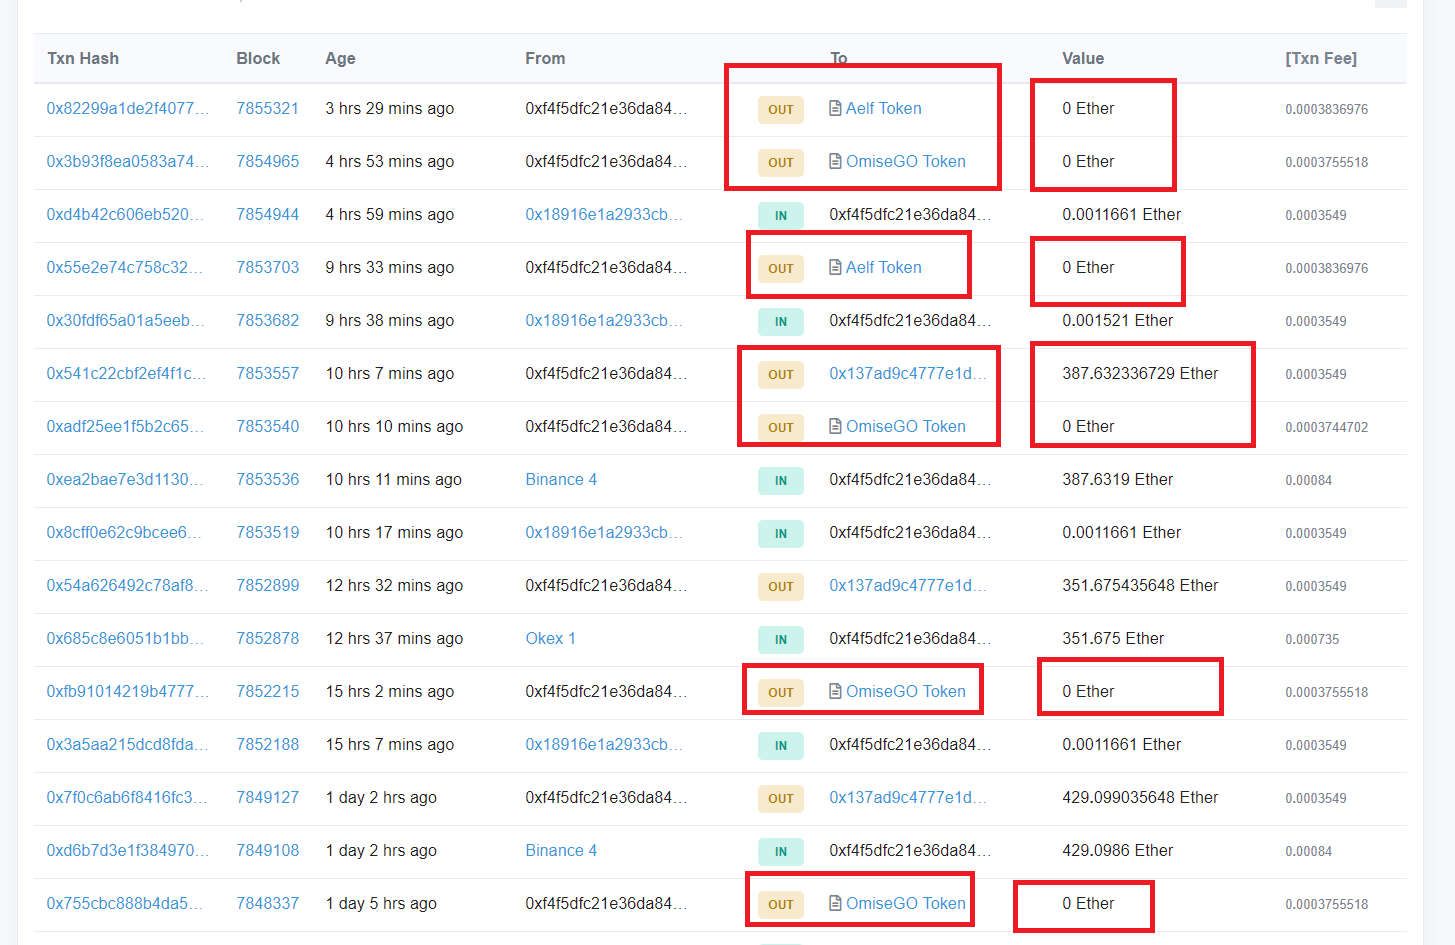Screen dimensions: 1455x945
Task: Open the Binance 4 sender in block 7849108 row
Action: [x=561, y=850]
